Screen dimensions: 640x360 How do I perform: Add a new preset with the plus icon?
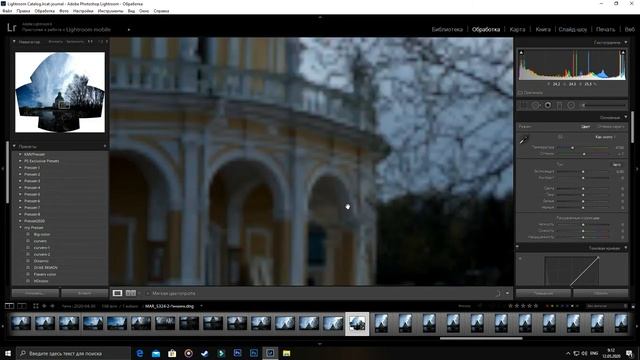click(105, 146)
